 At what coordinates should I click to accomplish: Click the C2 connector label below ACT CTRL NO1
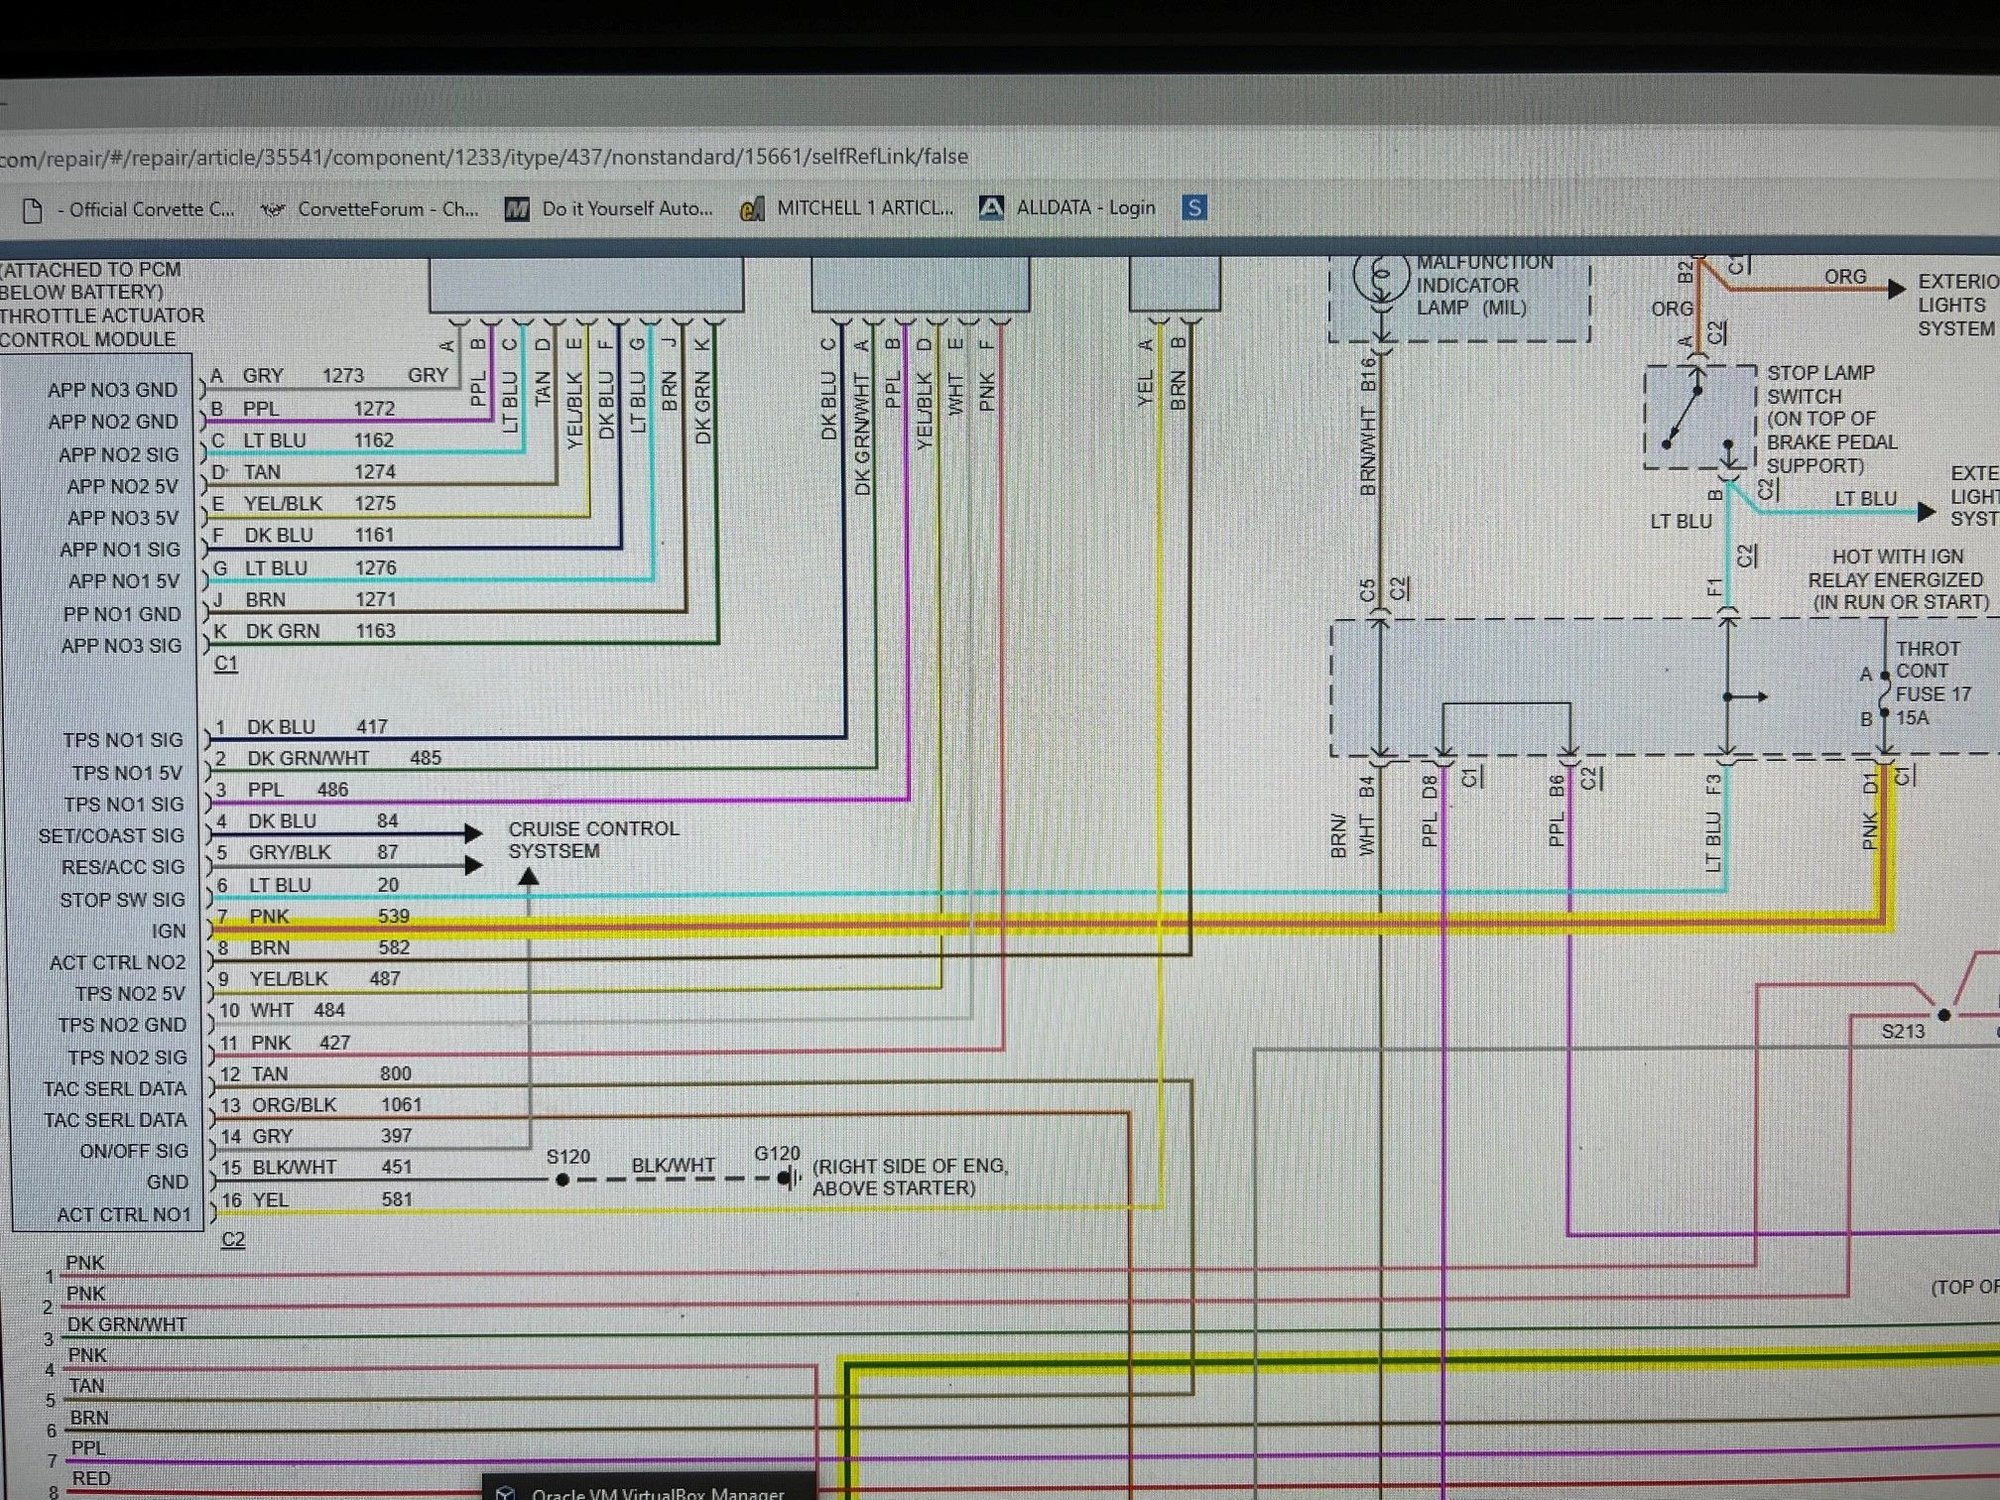coord(232,1239)
